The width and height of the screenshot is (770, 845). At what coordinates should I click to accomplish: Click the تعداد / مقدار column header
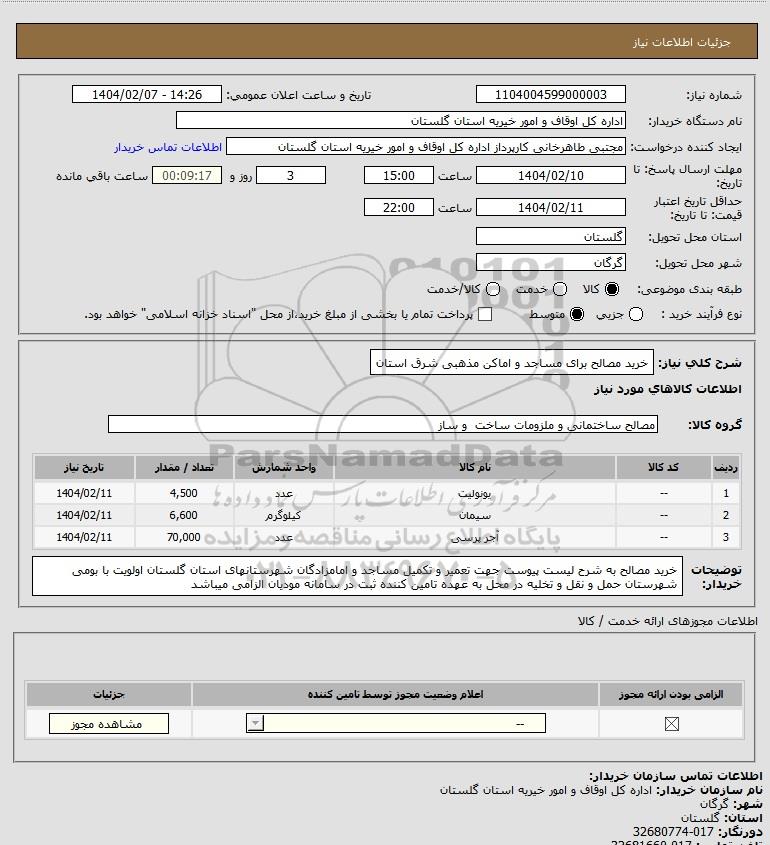click(x=184, y=467)
